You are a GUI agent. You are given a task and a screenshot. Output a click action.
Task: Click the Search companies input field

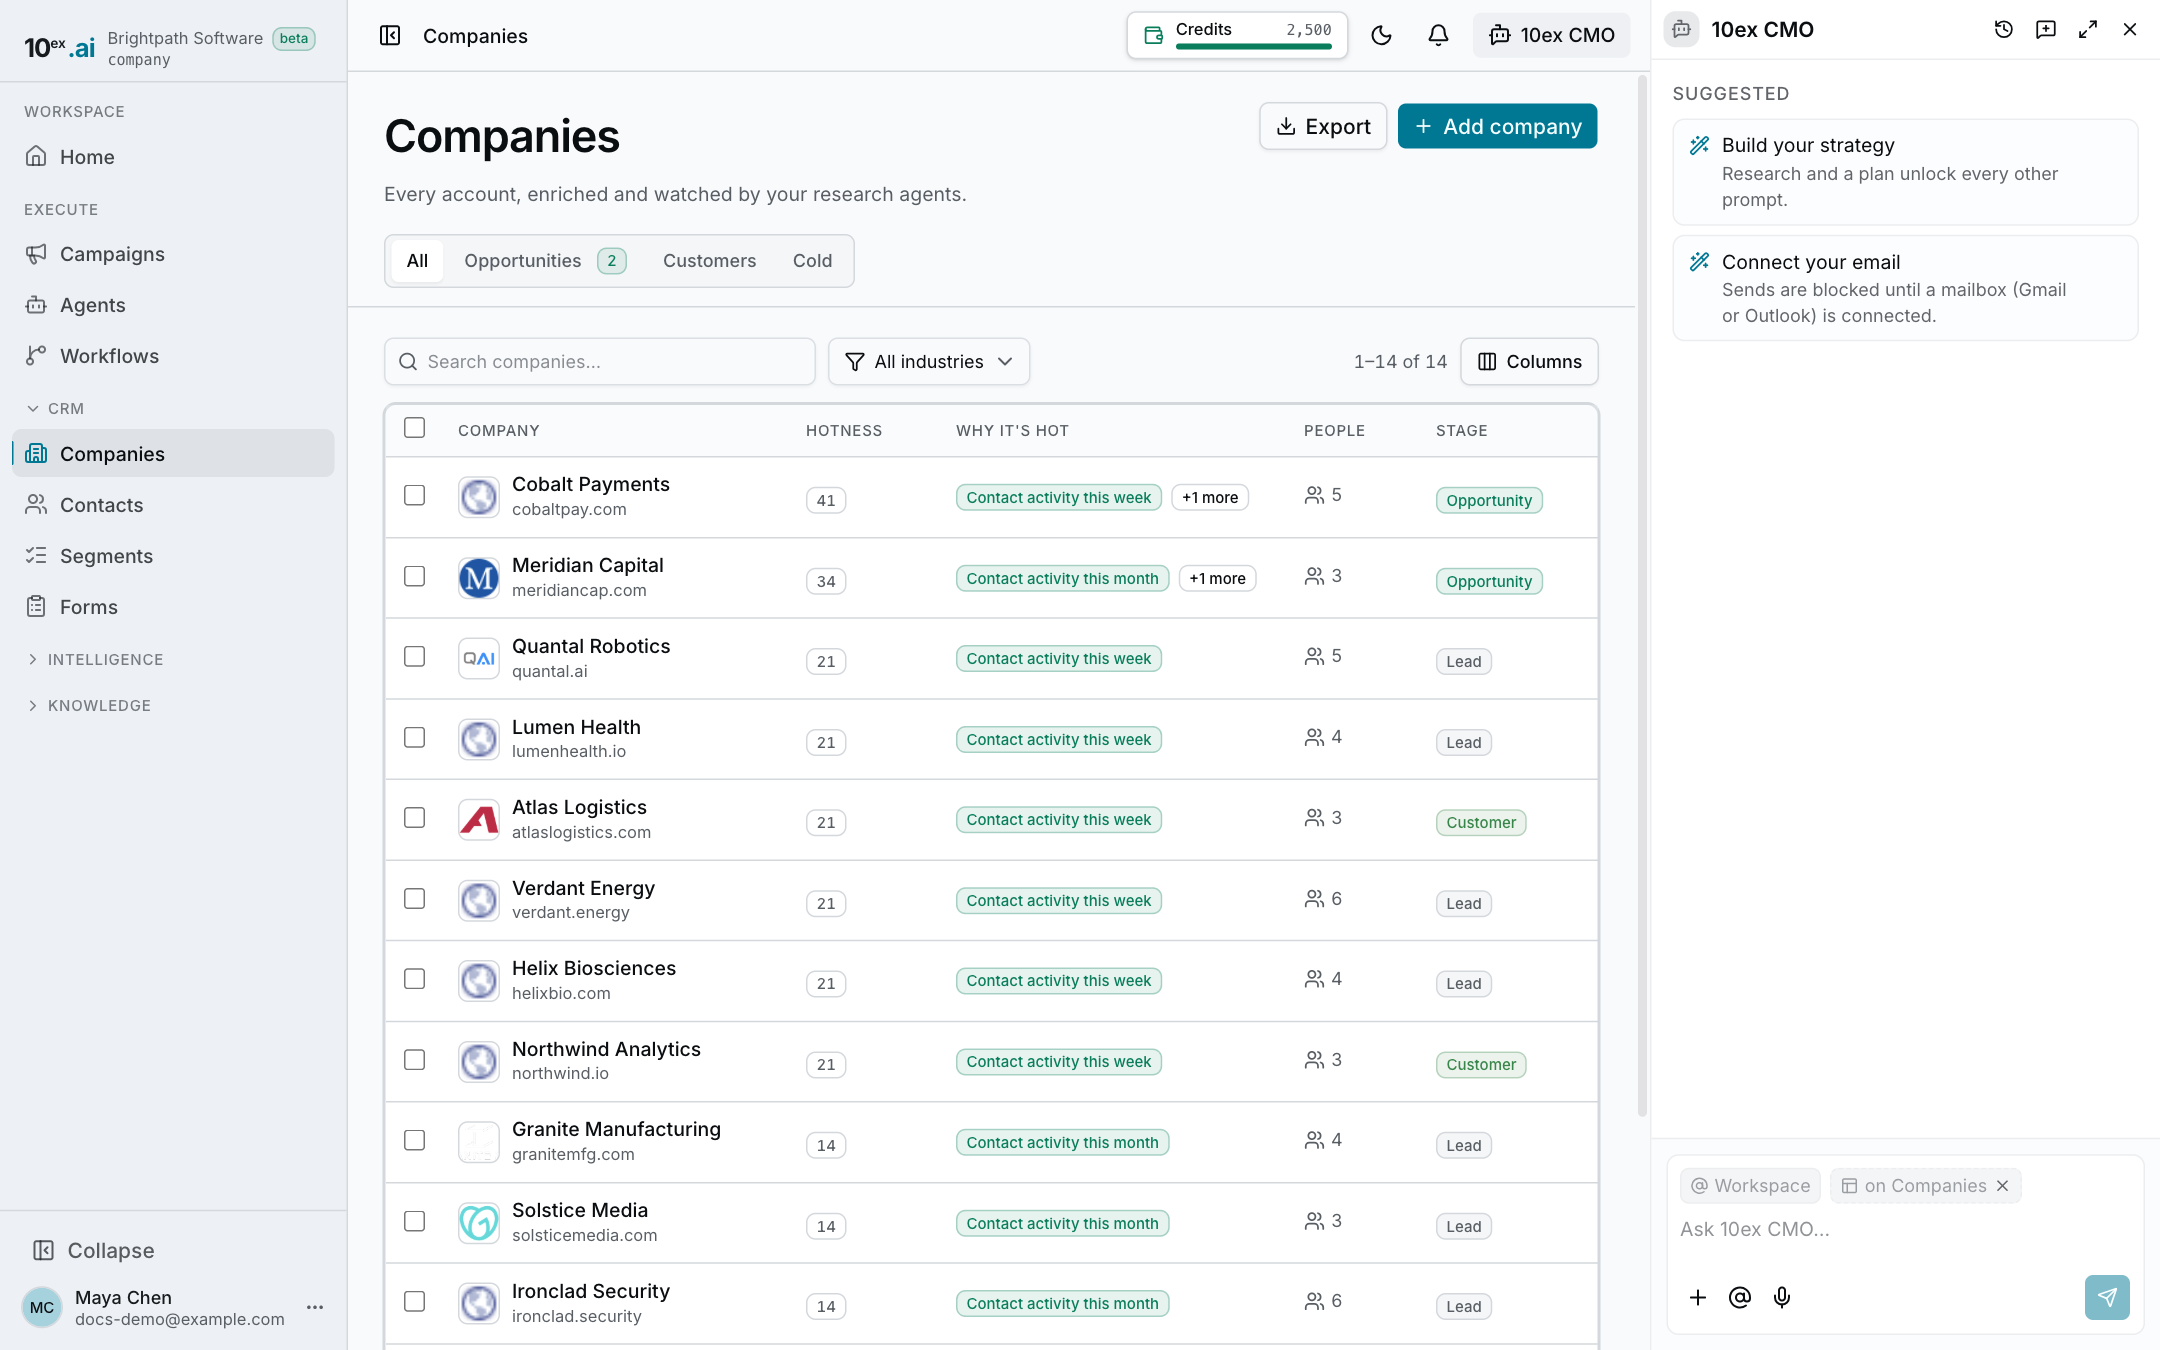point(600,362)
